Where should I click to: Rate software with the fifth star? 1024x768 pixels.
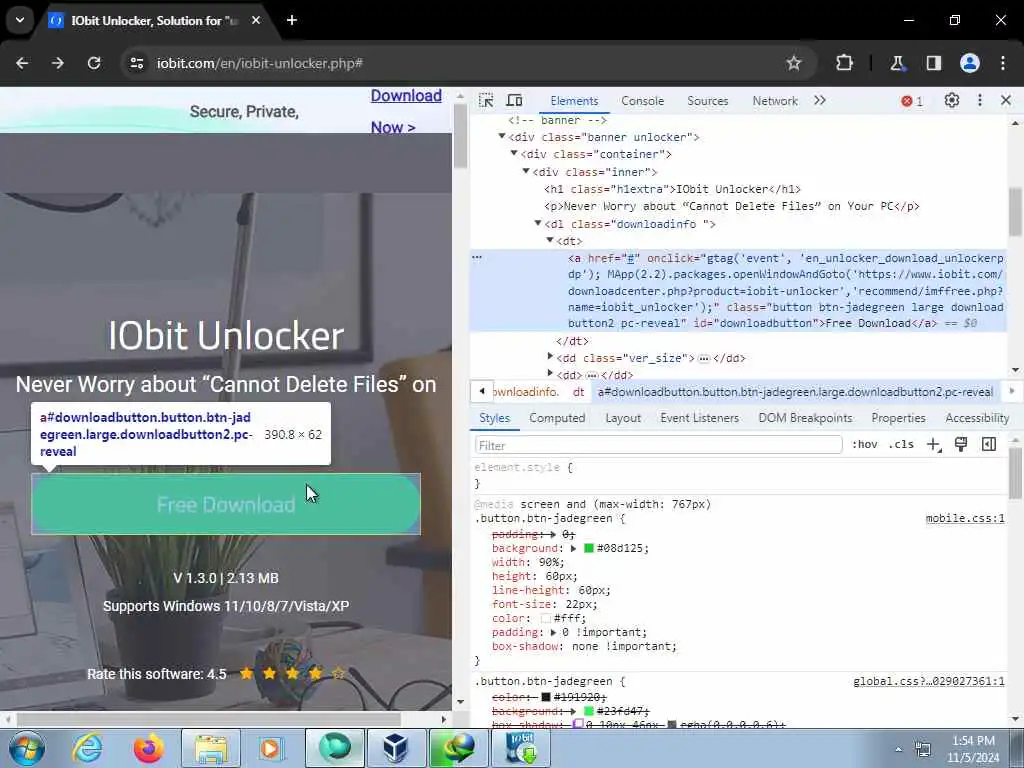coord(338,673)
